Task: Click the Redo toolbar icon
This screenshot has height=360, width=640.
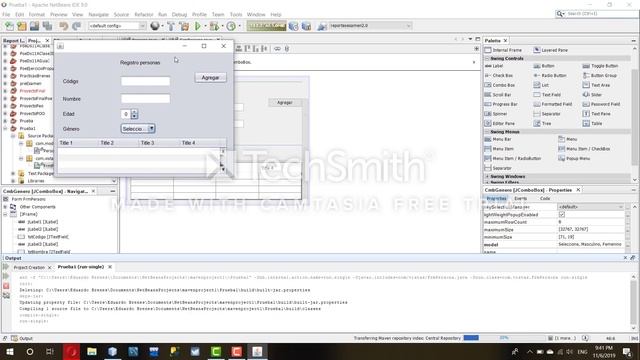Action: point(76,26)
